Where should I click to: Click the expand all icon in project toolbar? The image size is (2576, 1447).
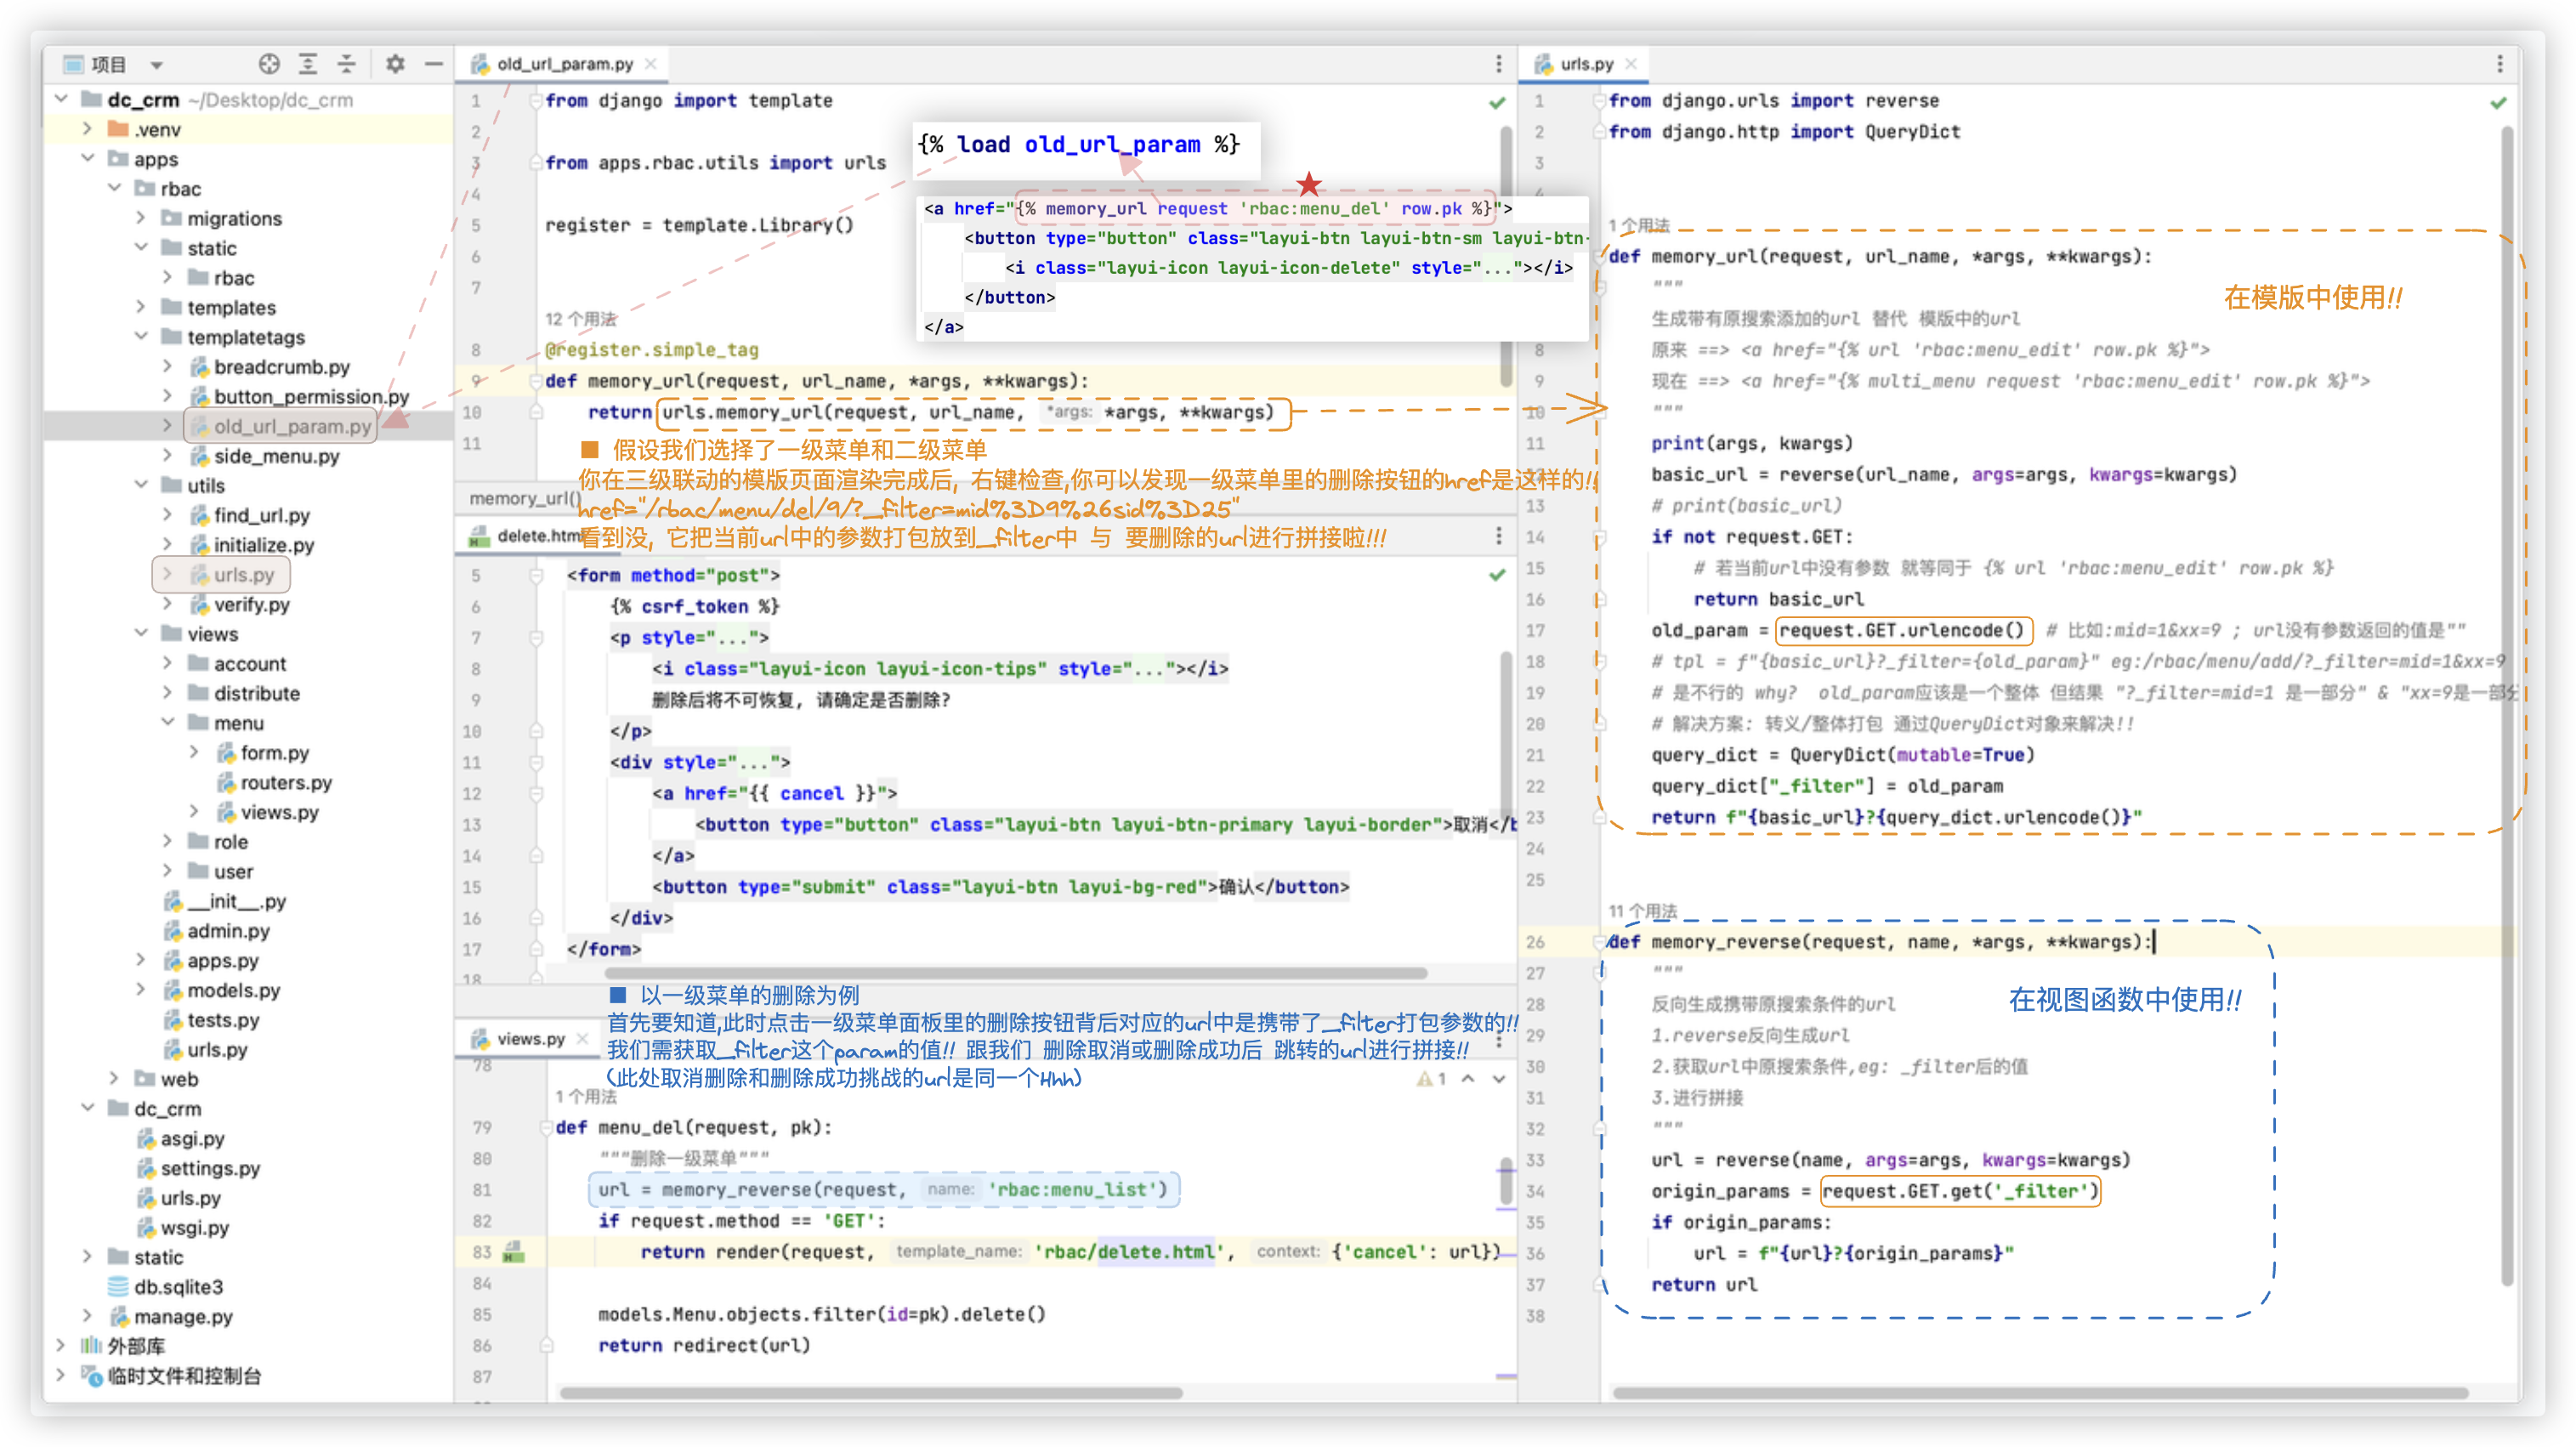308,64
